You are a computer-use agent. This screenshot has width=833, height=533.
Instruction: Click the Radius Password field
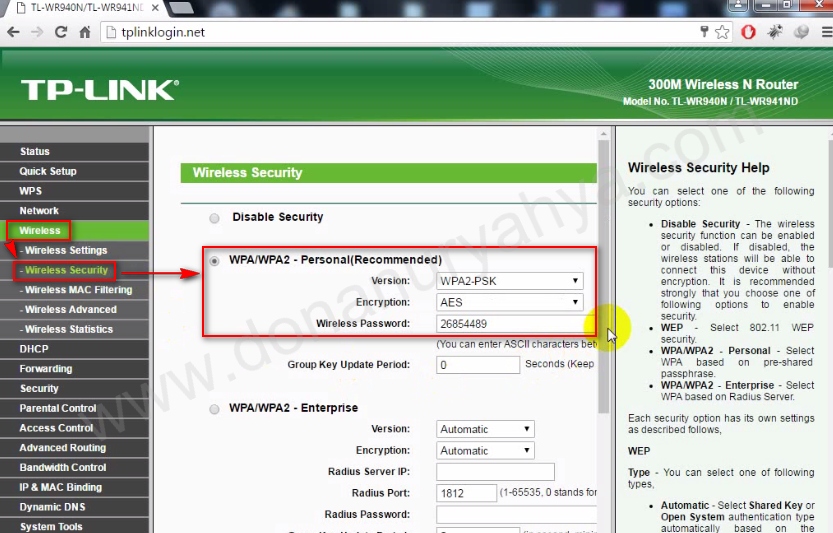click(x=516, y=514)
